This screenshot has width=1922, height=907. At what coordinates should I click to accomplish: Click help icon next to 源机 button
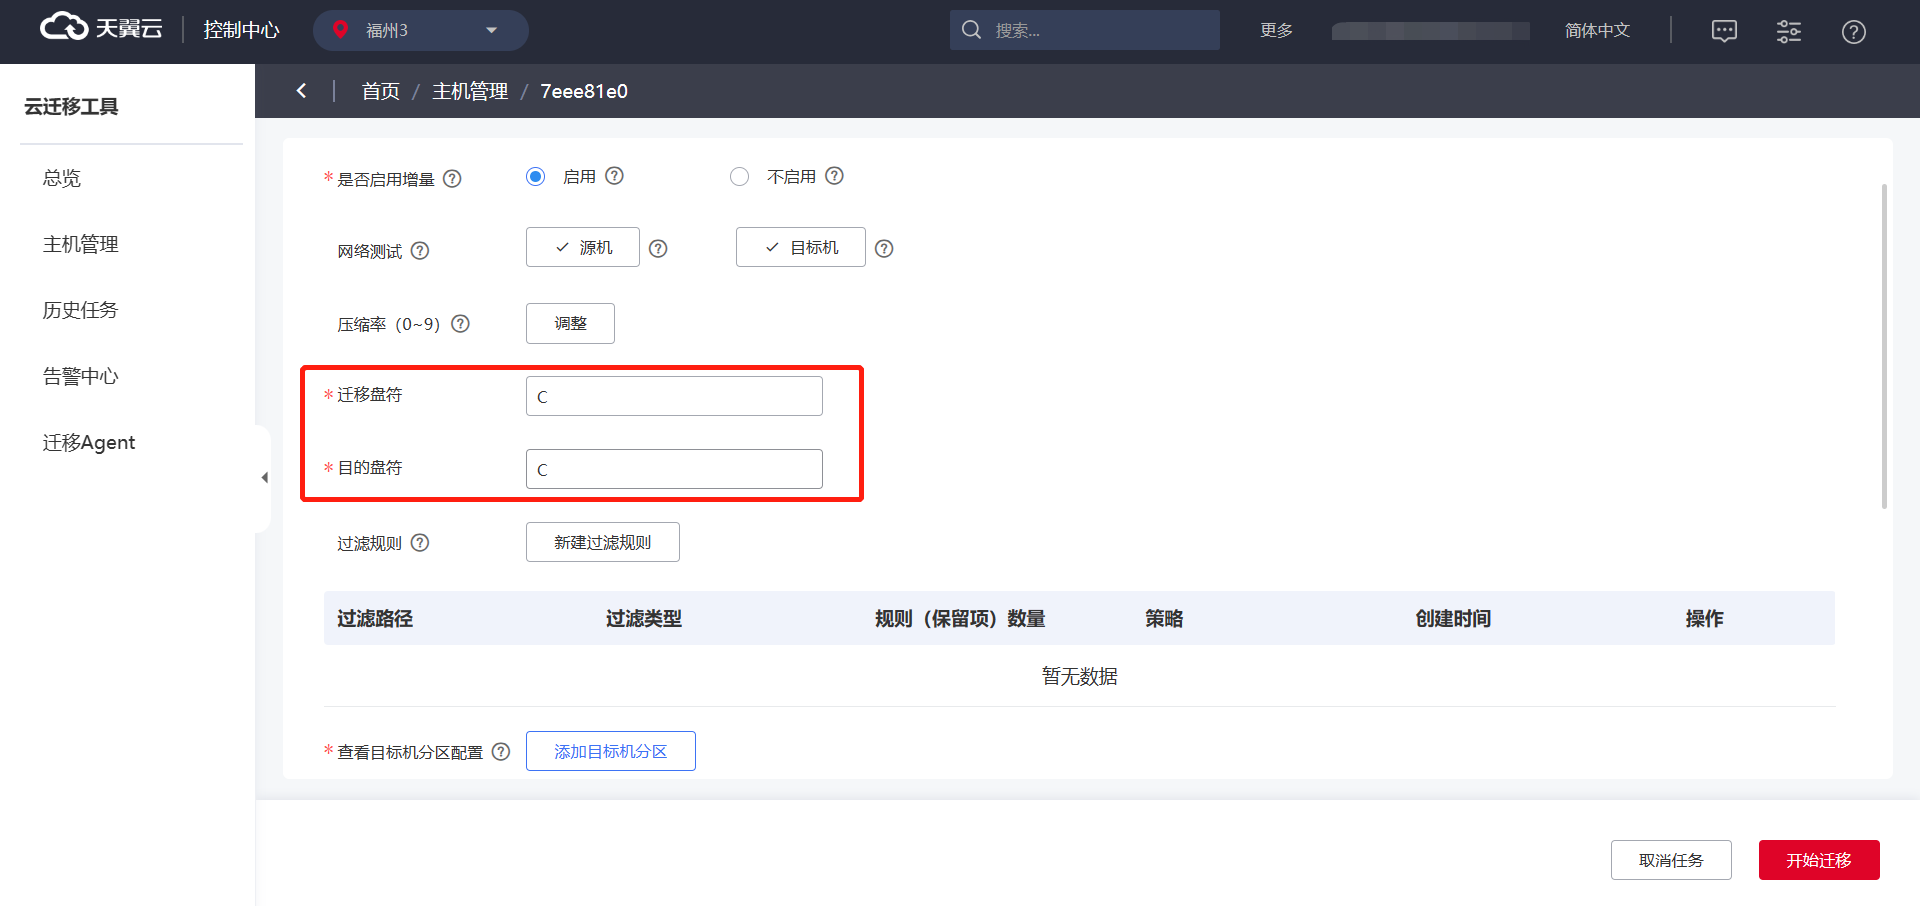click(x=658, y=249)
